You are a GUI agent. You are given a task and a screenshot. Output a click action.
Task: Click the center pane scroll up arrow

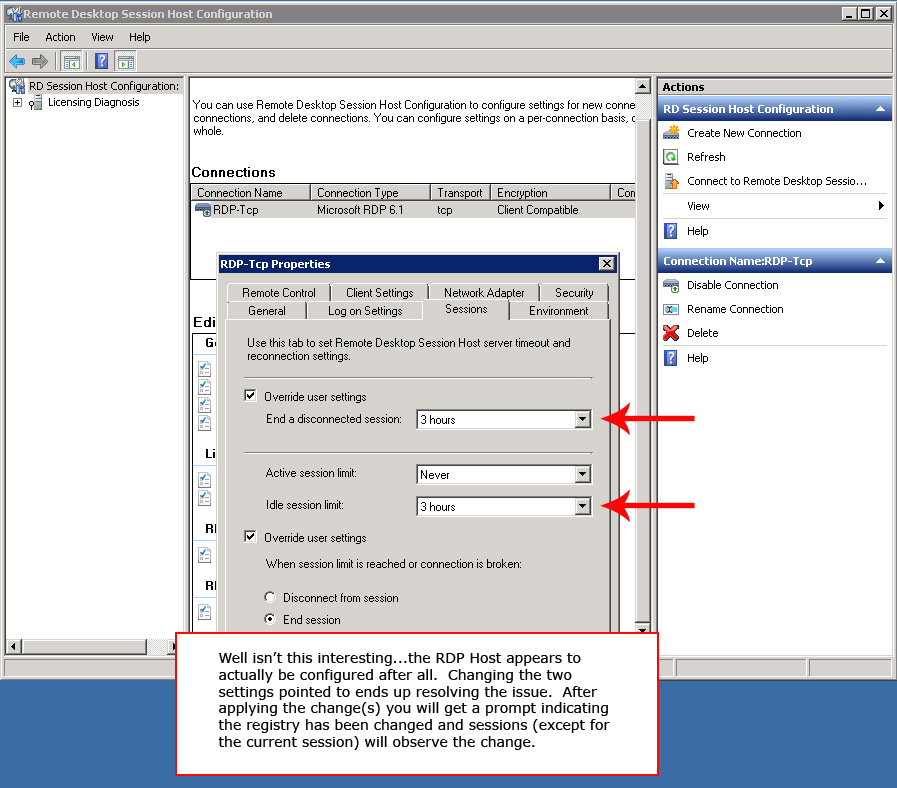point(642,86)
